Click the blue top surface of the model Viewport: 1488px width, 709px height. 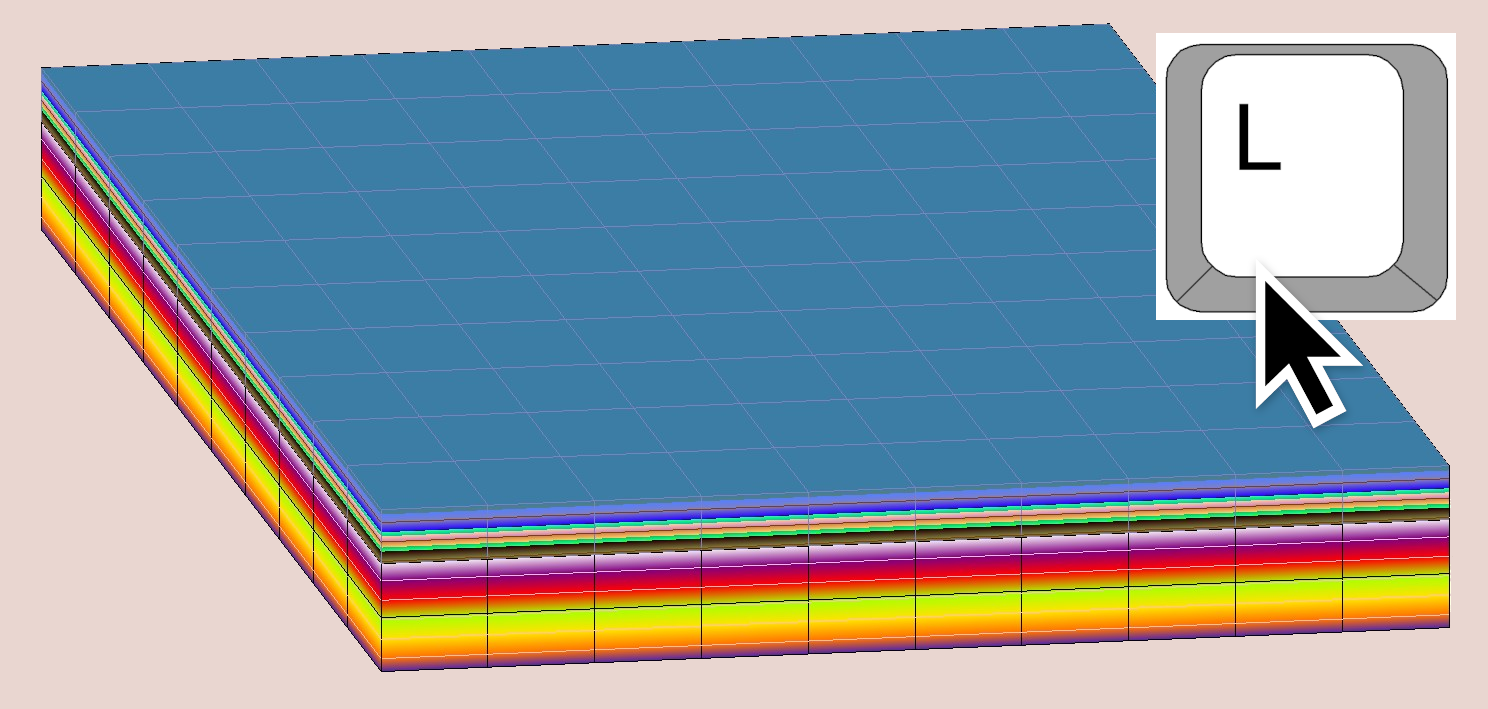[700, 250]
